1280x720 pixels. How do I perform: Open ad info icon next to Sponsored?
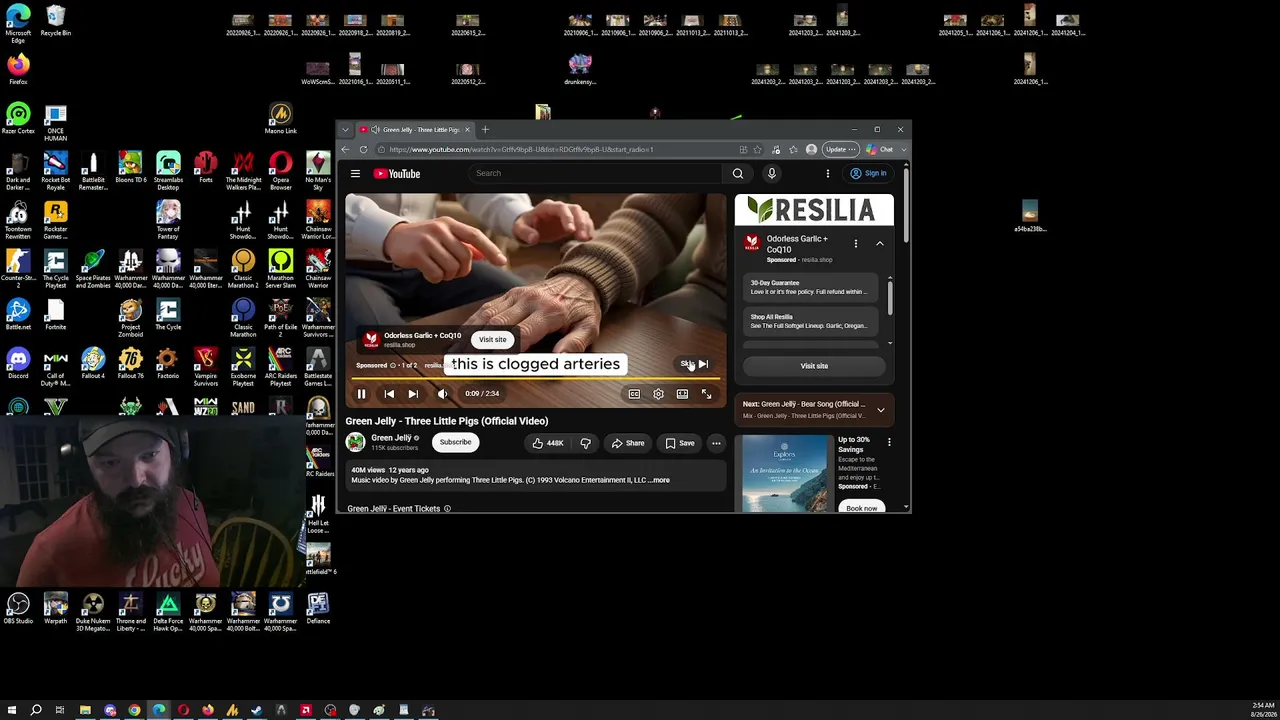(393, 365)
